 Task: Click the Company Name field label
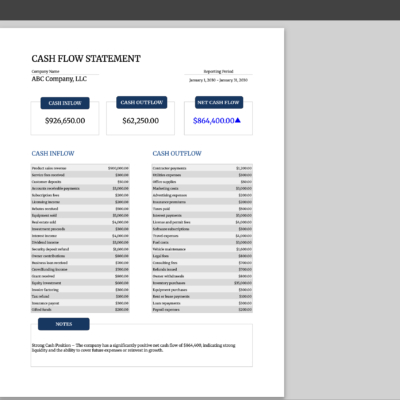pyautogui.click(x=45, y=71)
